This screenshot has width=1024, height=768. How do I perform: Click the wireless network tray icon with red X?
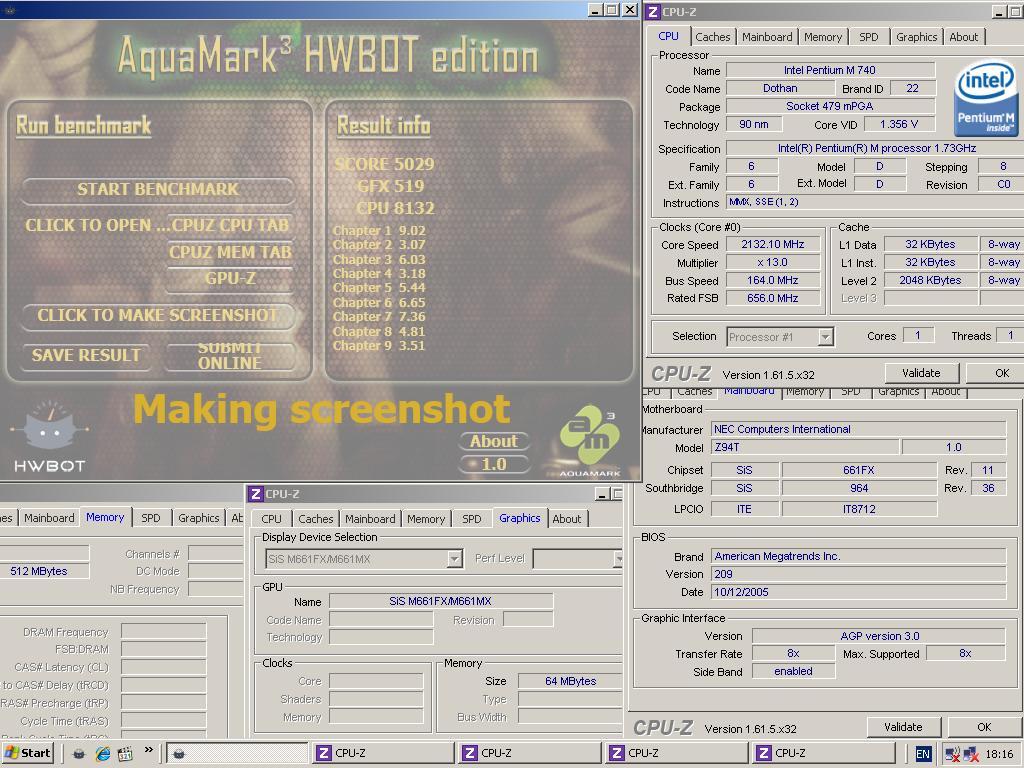coord(953,754)
